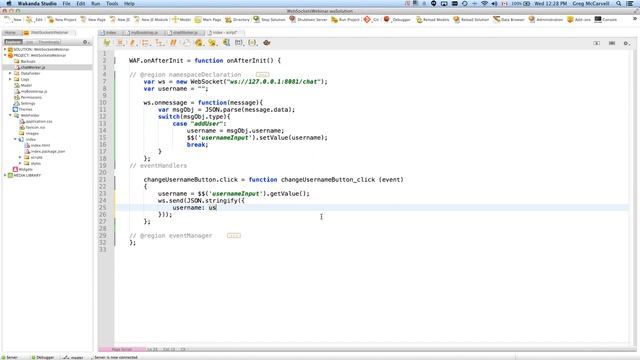This screenshot has height=360, width=640.
Task: Switch to the Index editor tab
Action: tap(109, 33)
